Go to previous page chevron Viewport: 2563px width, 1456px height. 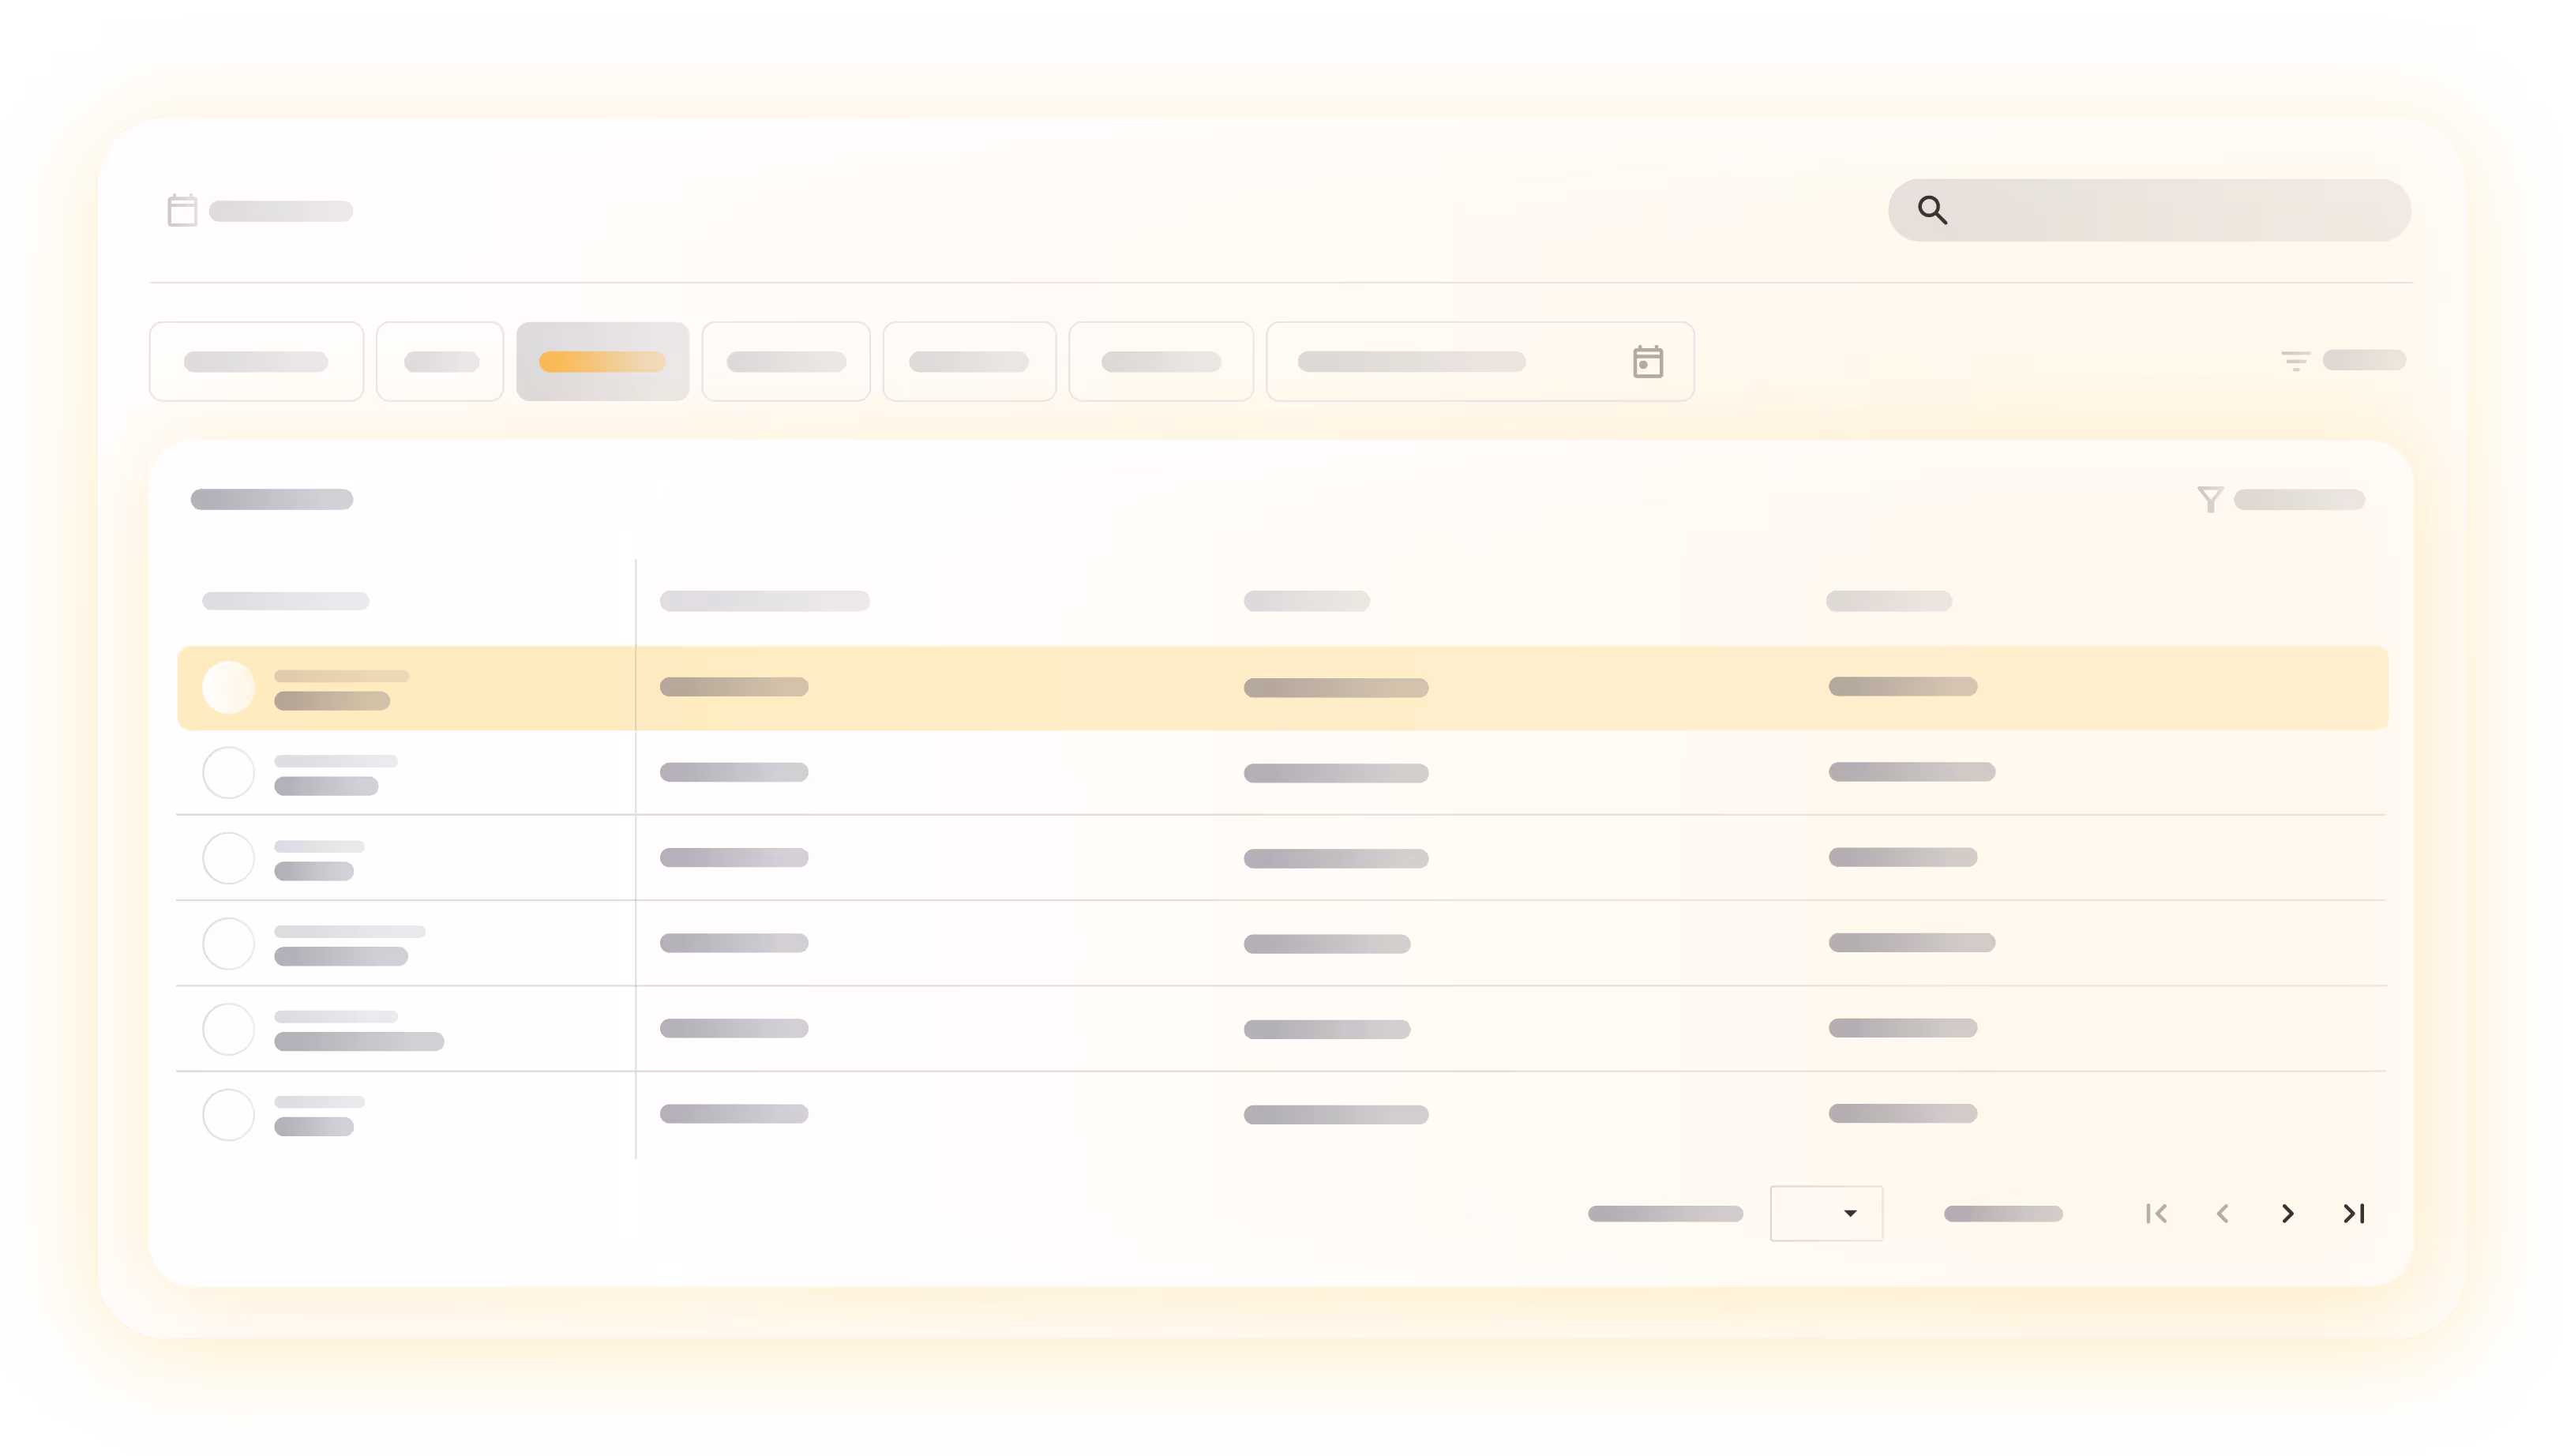2222,1213
